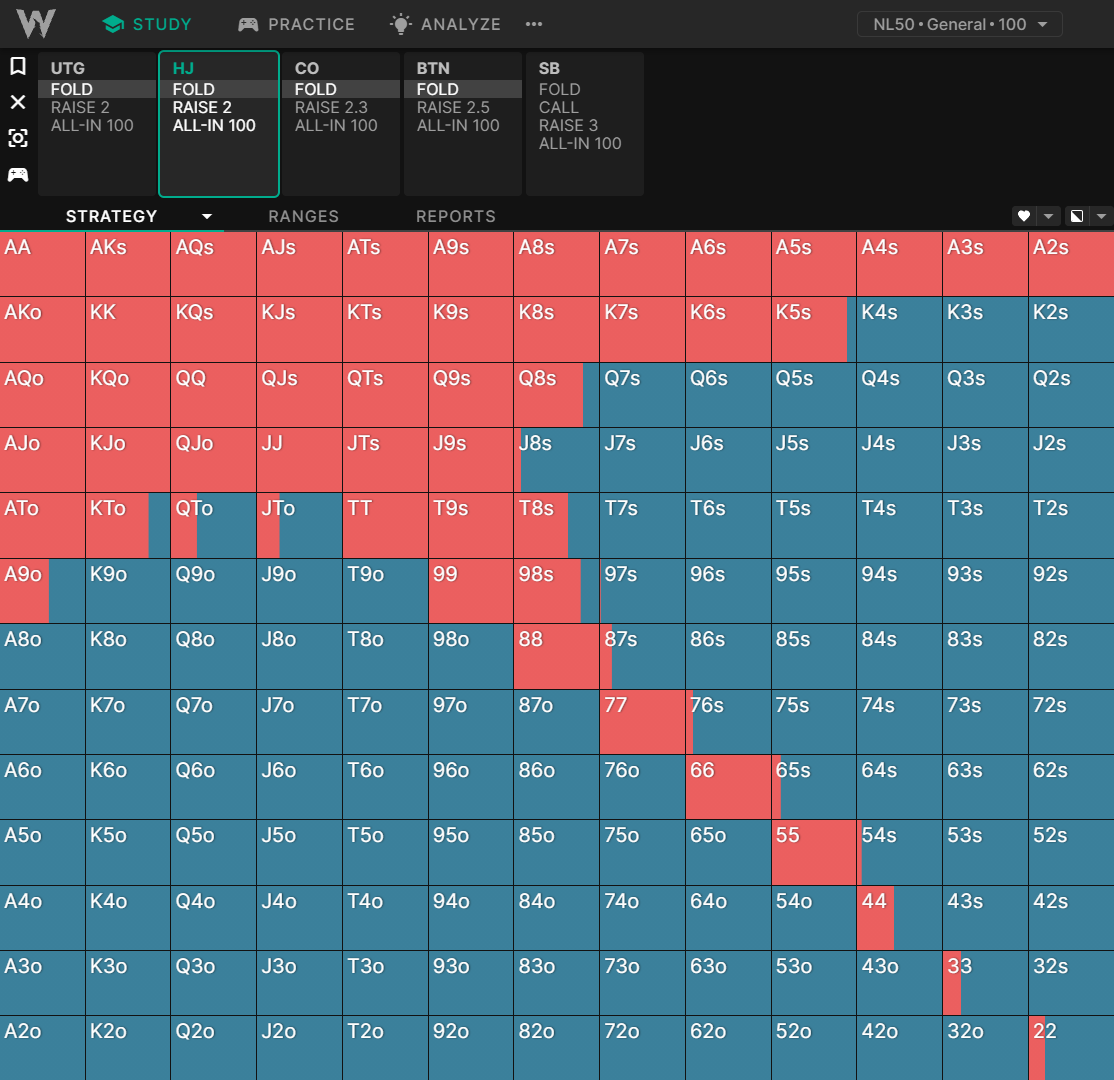Click the screenshot capture icon in sidebar
Screen dimensions: 1114x1080
[17, 138]
